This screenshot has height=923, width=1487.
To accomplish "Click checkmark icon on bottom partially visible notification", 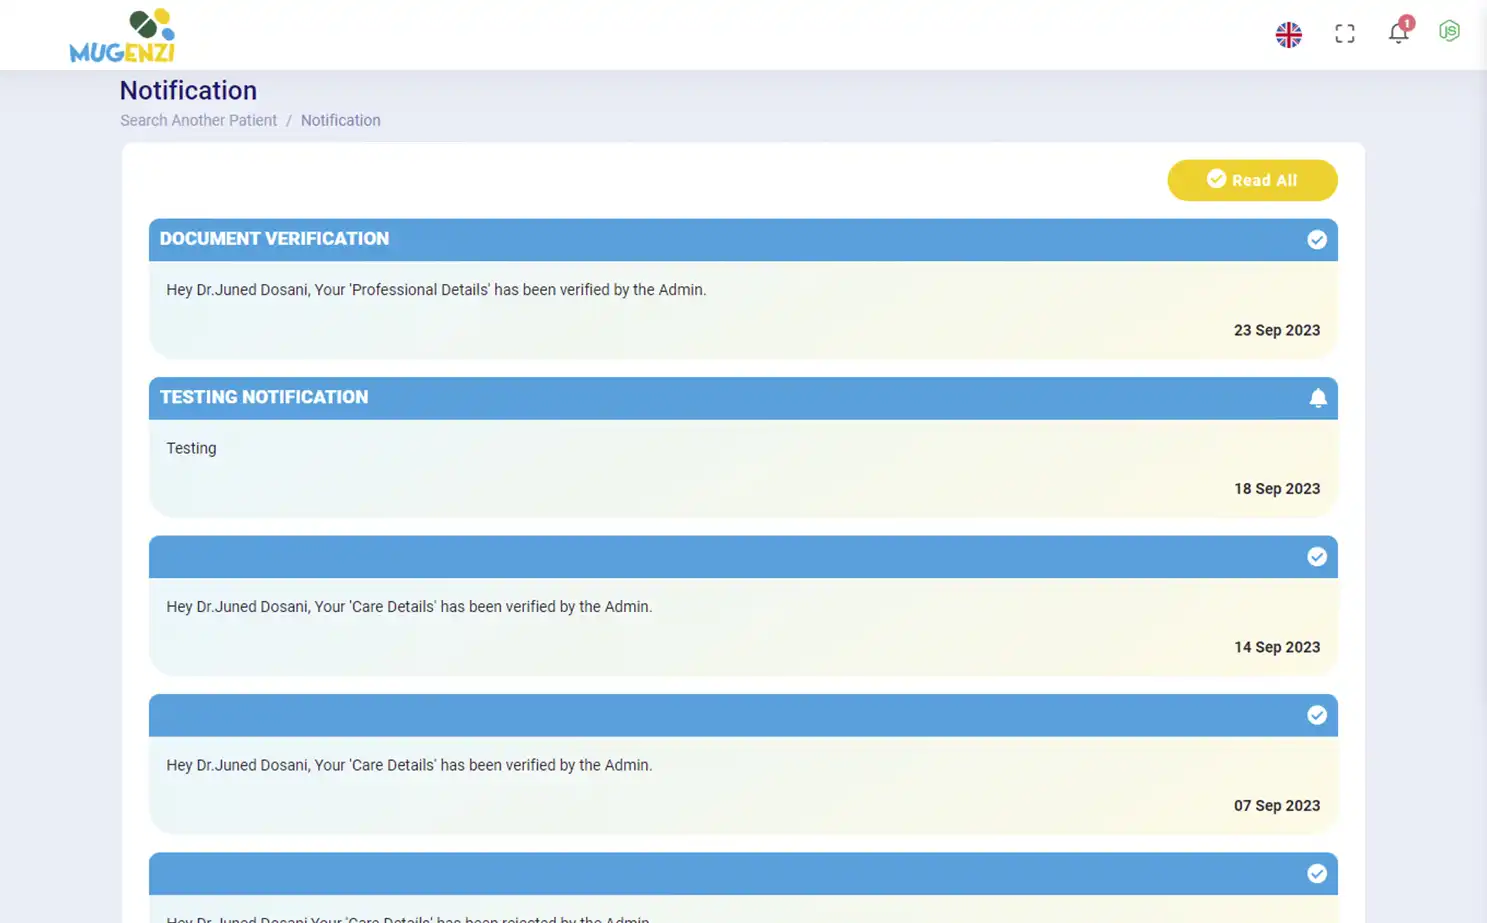I will click(x=1316, y=874).
